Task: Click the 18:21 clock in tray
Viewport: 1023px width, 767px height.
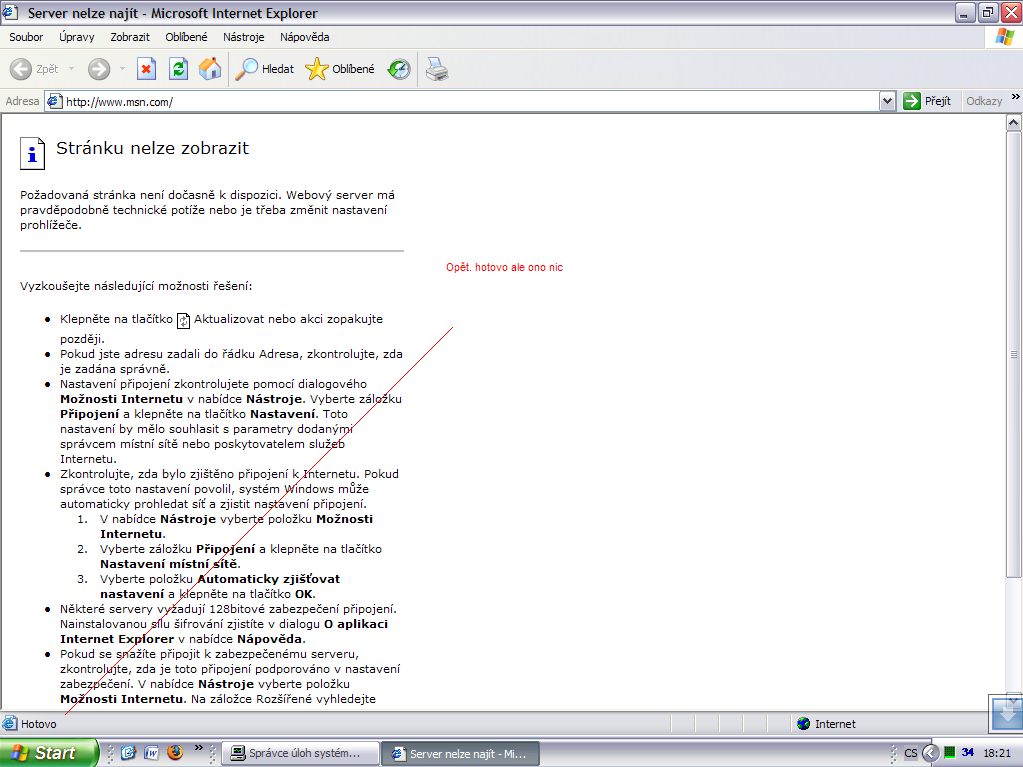Action: point(997,753)
